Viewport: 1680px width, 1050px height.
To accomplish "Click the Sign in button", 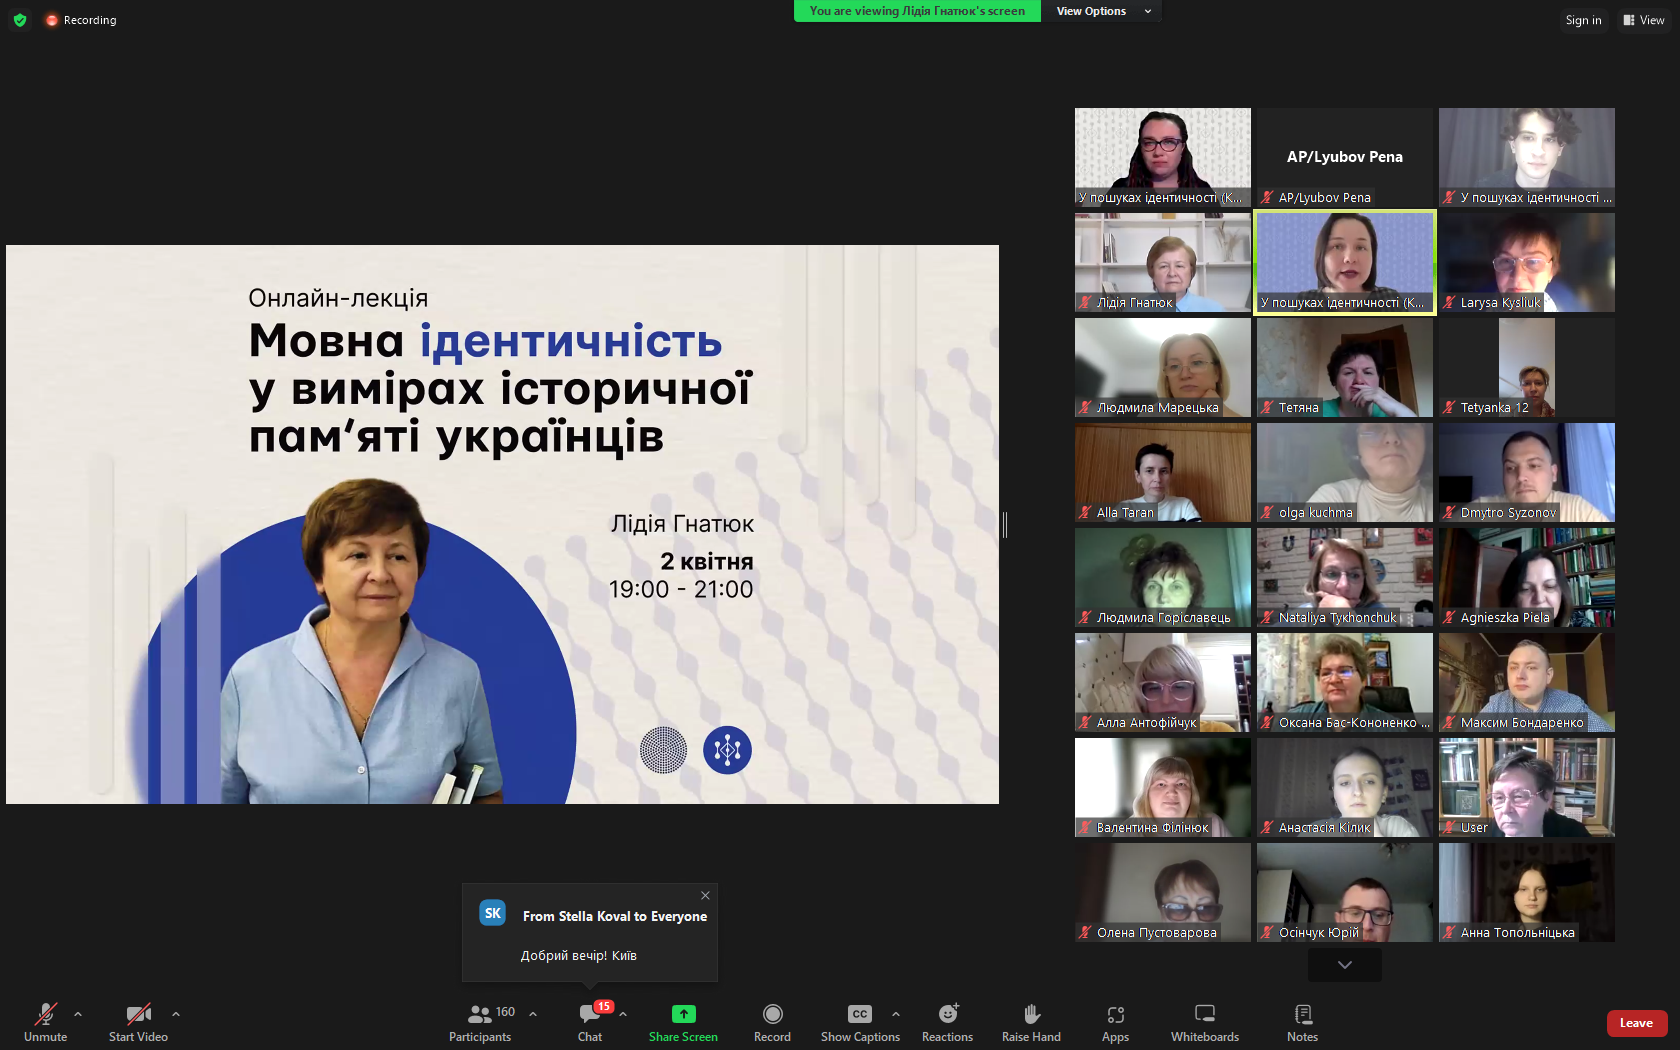I will click(1583, 20).
